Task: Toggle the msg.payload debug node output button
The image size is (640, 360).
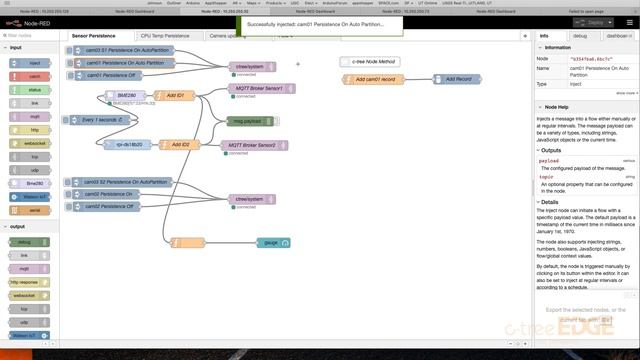Action: (x=277, y=121)
